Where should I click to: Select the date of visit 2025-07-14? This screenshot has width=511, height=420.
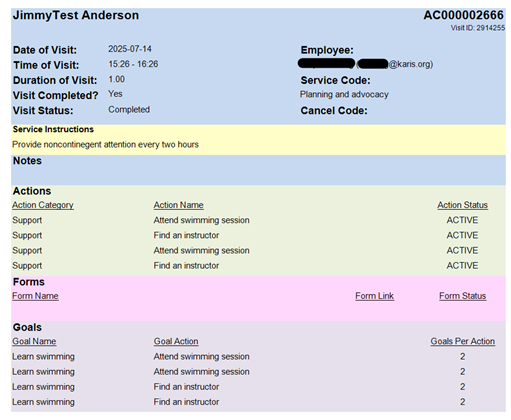(130, 49)
